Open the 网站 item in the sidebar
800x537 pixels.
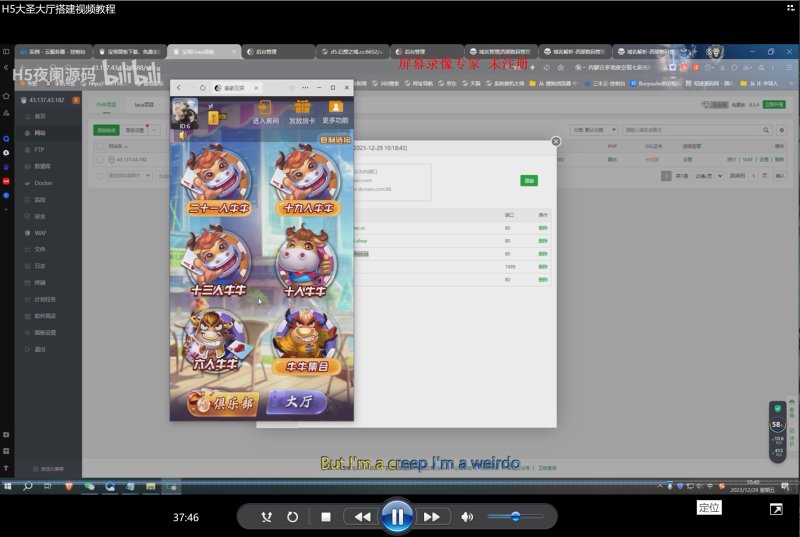click(40, 132)
